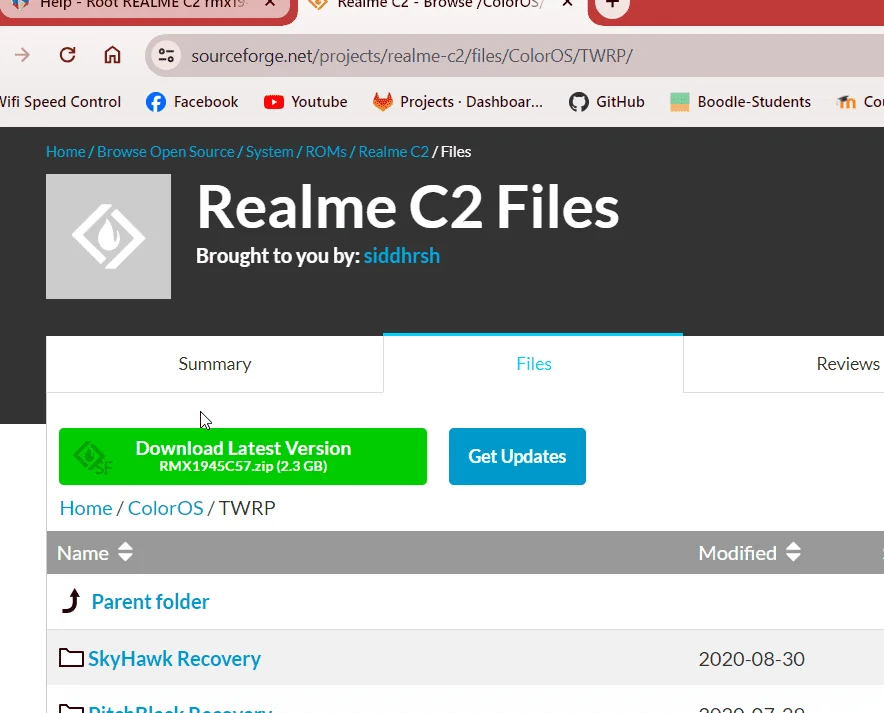The width and height of the screenshot is (884, 713).
Task: Open Wifi Speed Control bookmark
Action: [59, 101]
